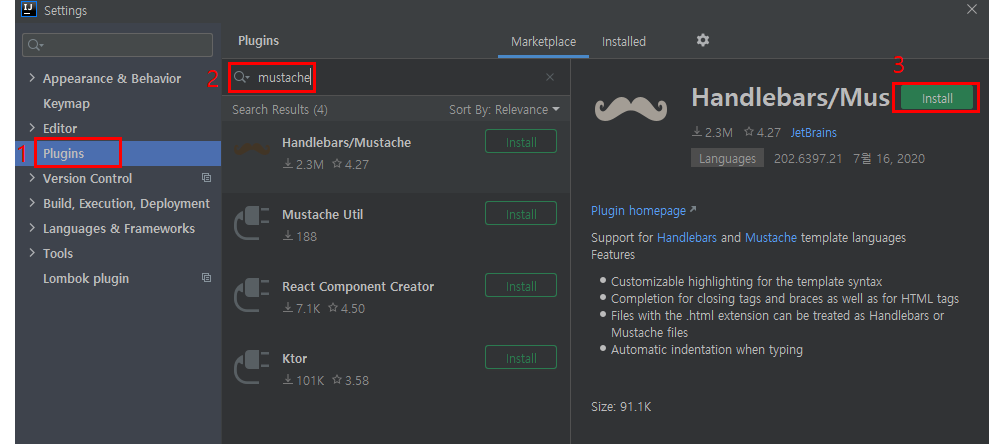Open the Handlebars link in description
This screenshot has width=989, height=444.
click(x=687, y=238)
